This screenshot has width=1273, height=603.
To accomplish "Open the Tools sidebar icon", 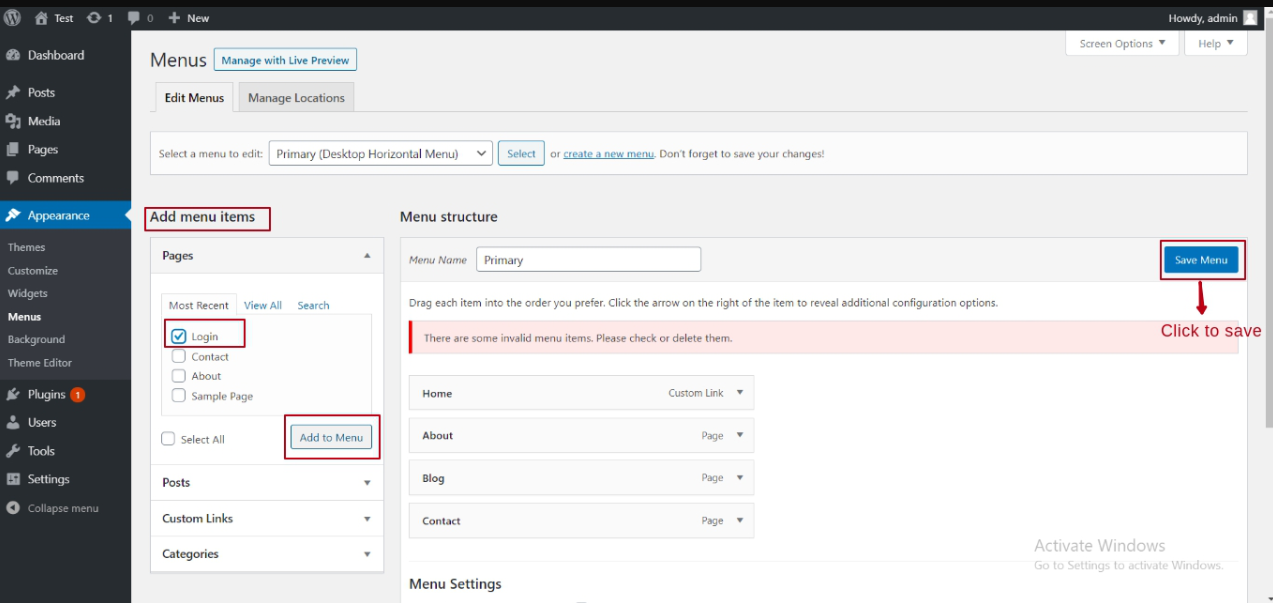I will (40, 450).
